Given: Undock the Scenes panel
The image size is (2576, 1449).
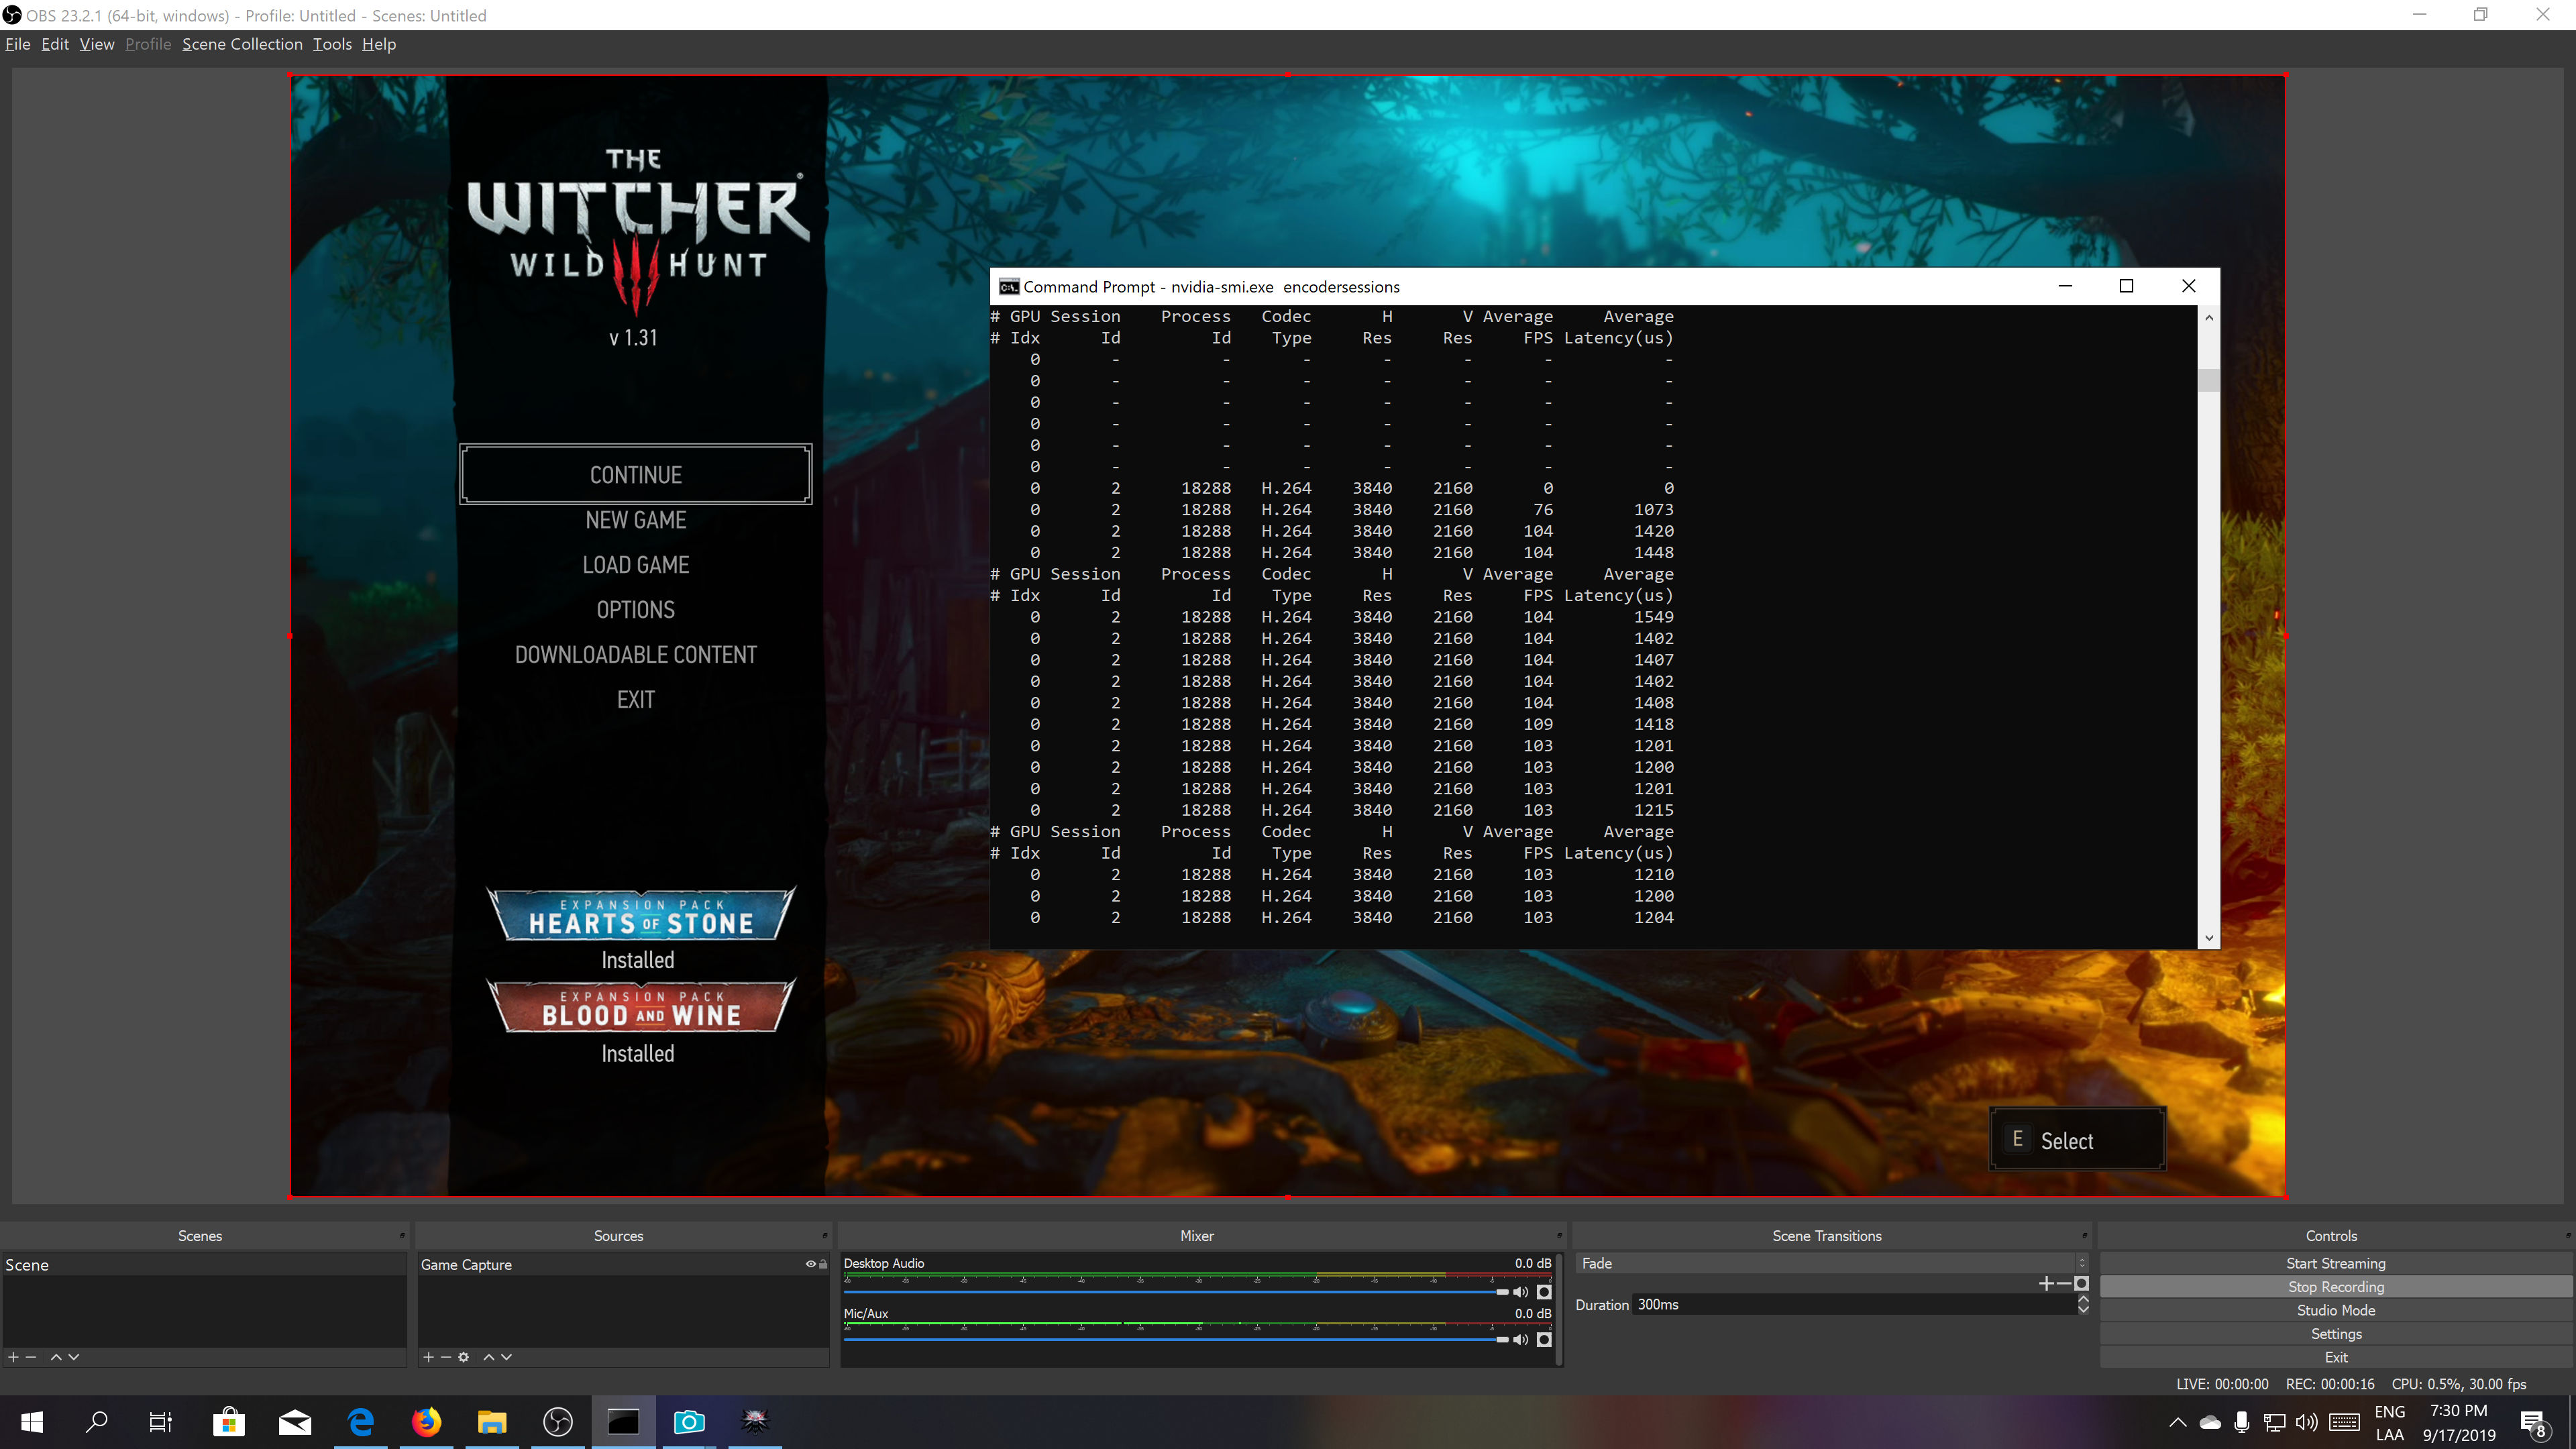Looking at the screenshot, I should (x=402, y=1235).
